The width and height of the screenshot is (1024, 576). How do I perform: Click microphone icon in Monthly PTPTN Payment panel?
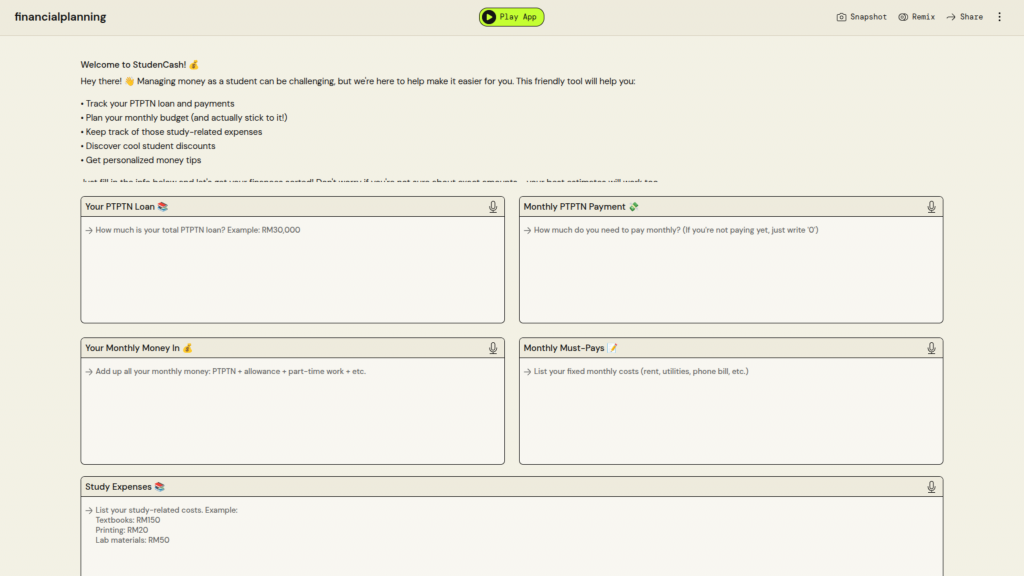click(931, 207)
